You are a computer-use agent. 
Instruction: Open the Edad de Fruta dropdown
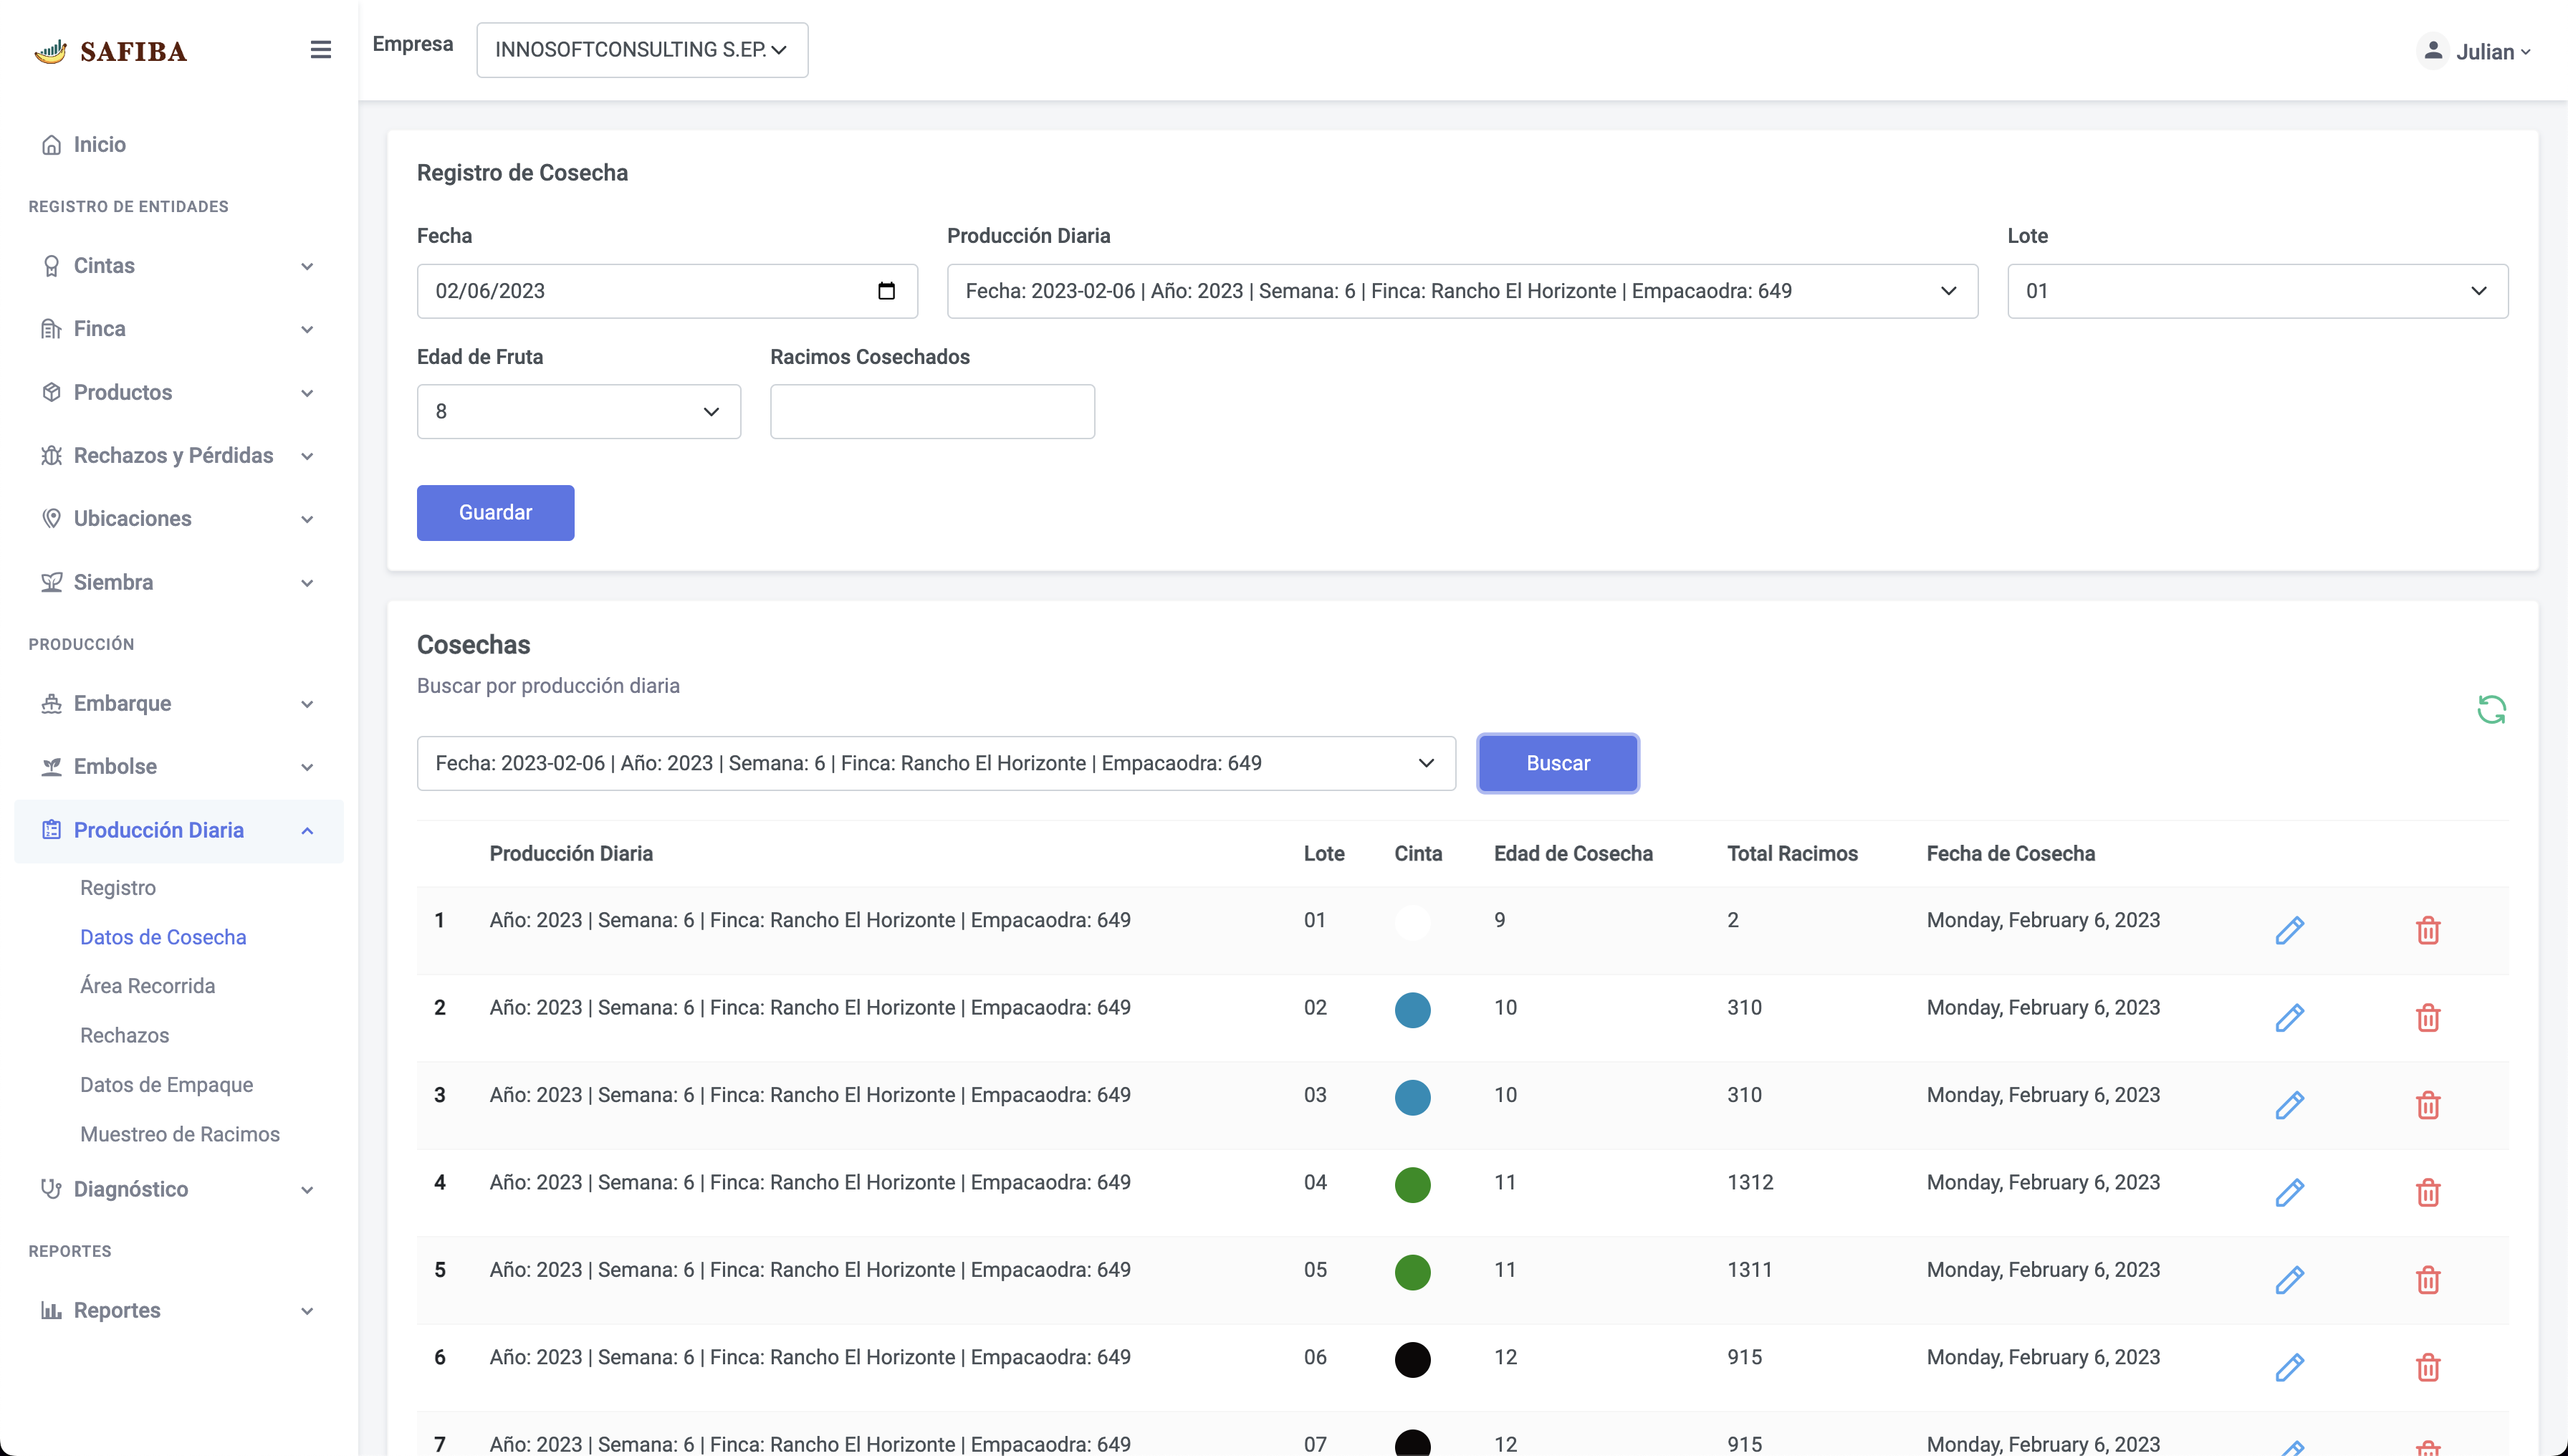tap(578, 412)
